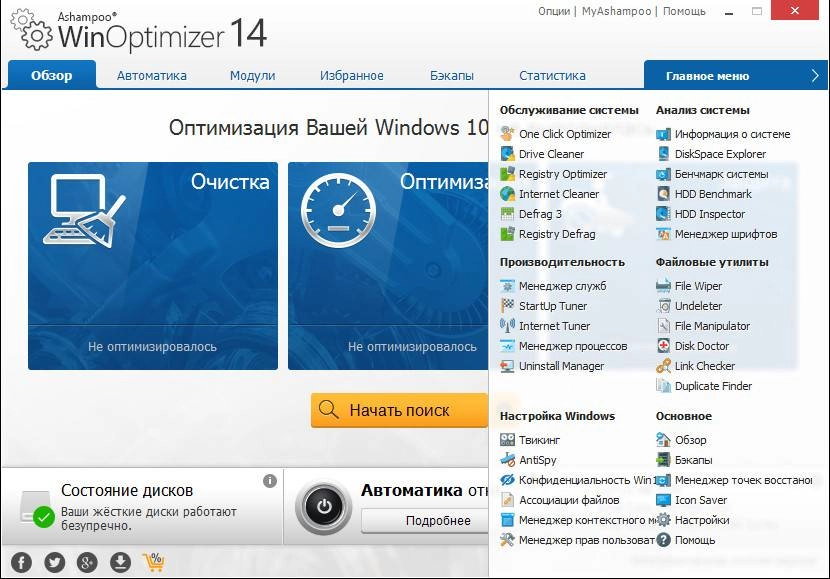The image size is (830, 579).
Task: Start Internet Cleaner via its globe icon
Action: [x=507, y=194]
